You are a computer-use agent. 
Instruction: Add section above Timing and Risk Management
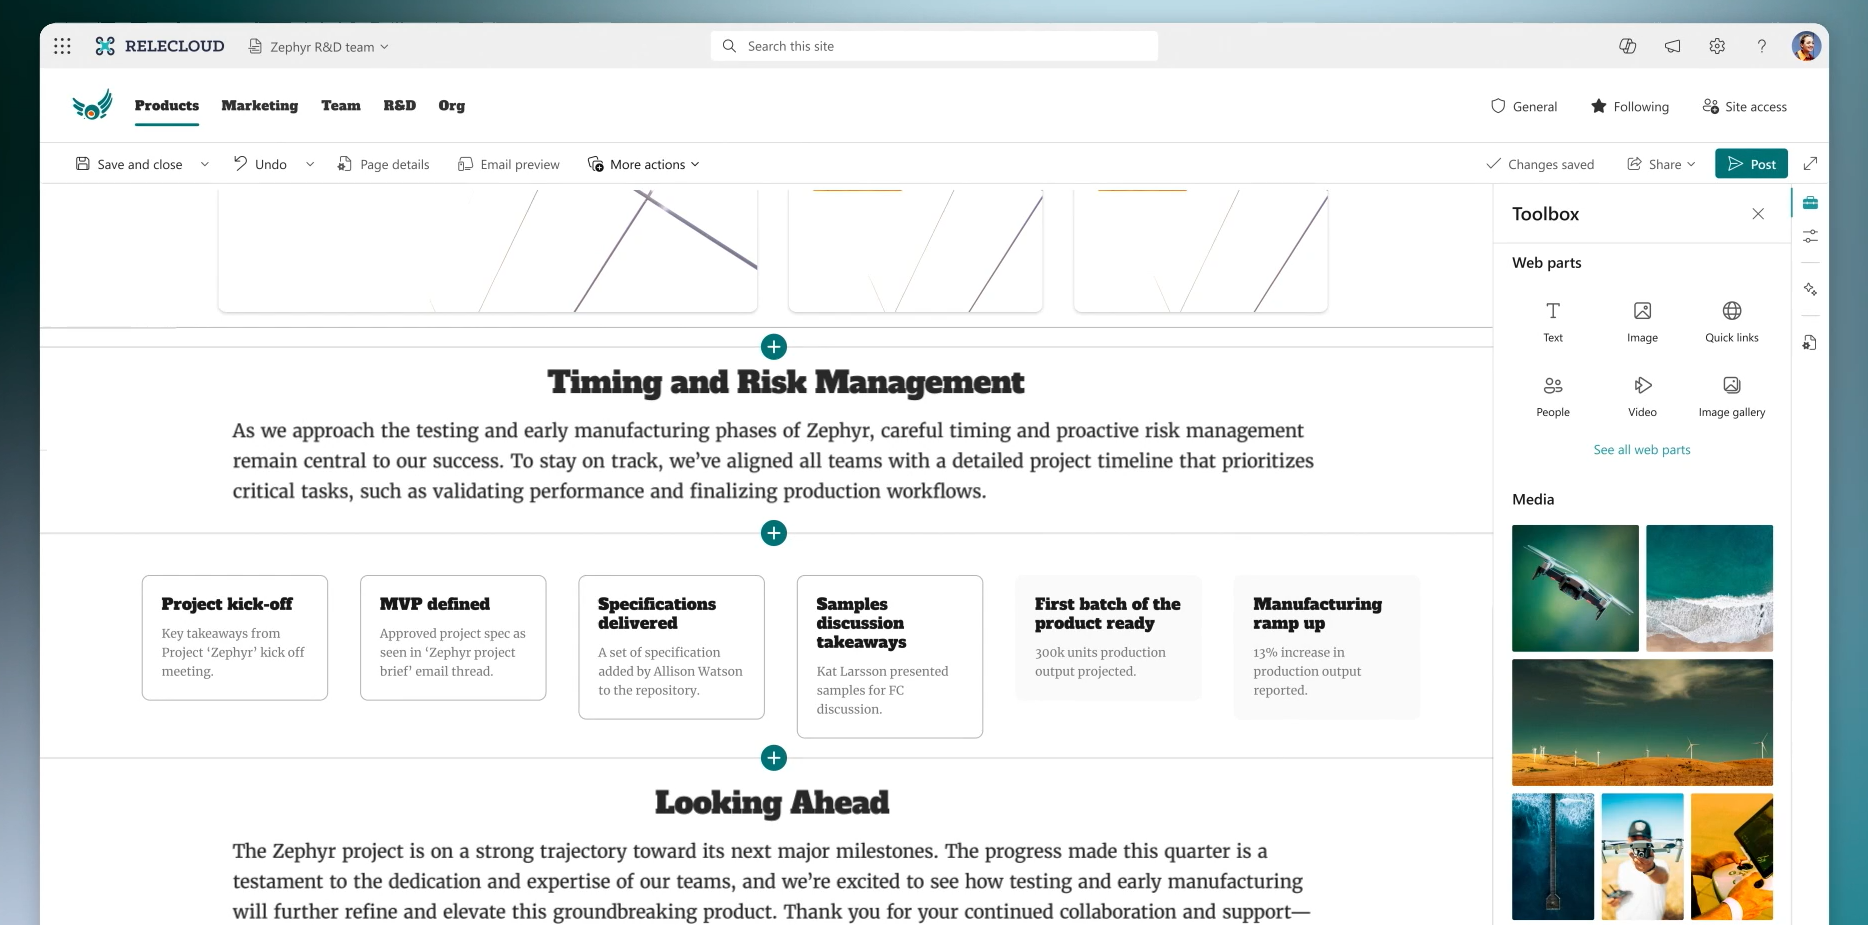(774, 347)
